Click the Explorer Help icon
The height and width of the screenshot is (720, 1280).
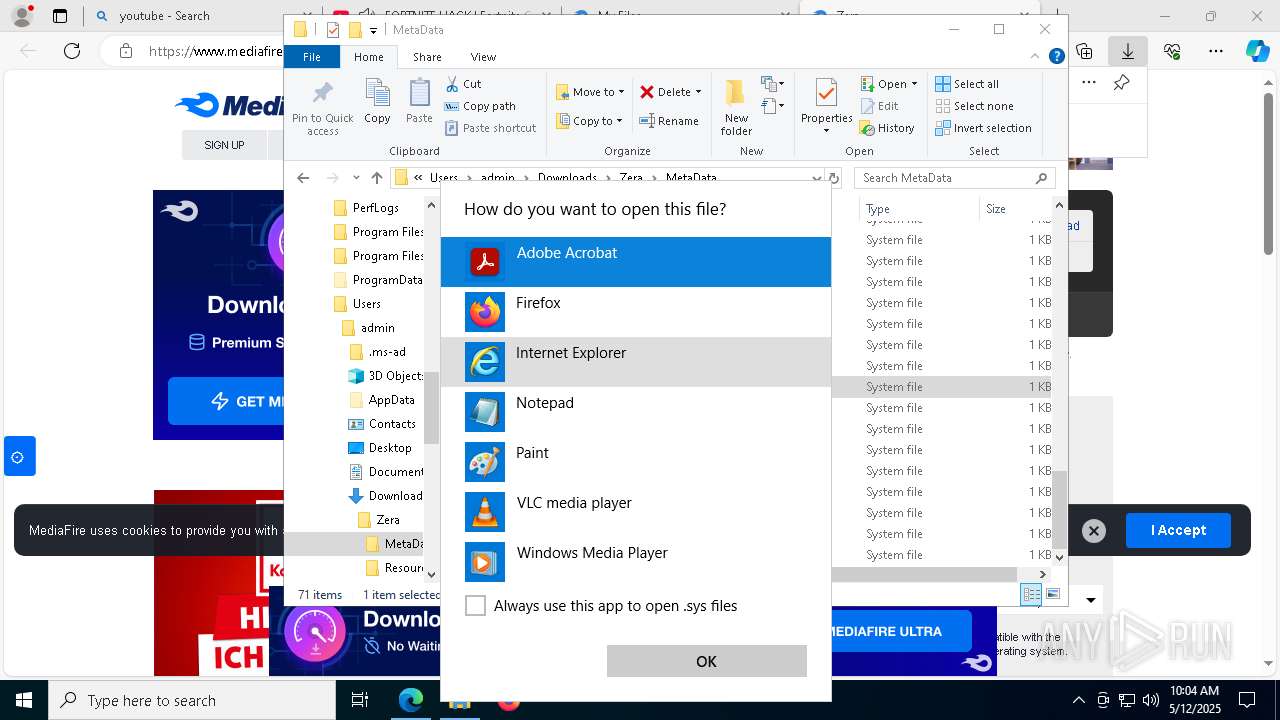pyautogui.click(x=1056, y=57)
